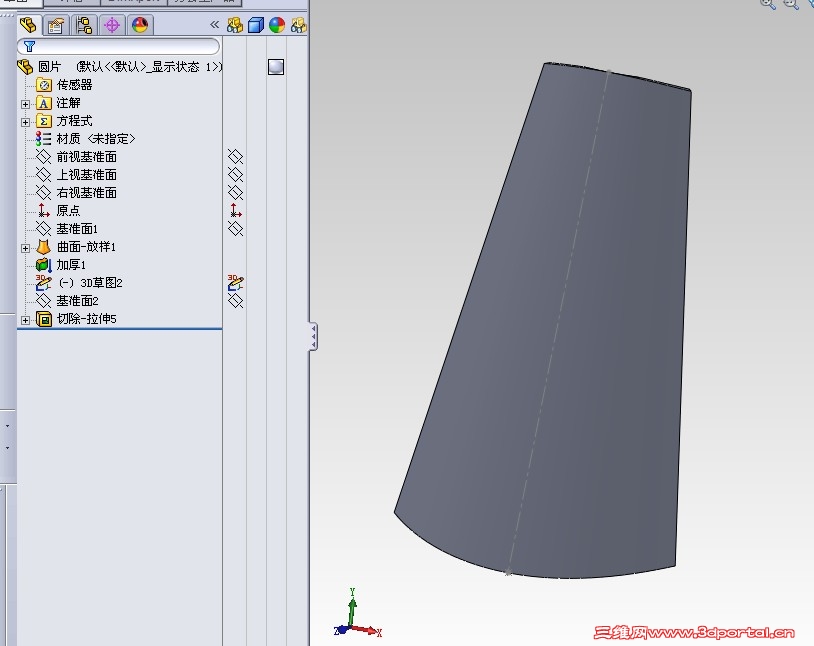Open the DimXpertManager tab

coord(112,25)
